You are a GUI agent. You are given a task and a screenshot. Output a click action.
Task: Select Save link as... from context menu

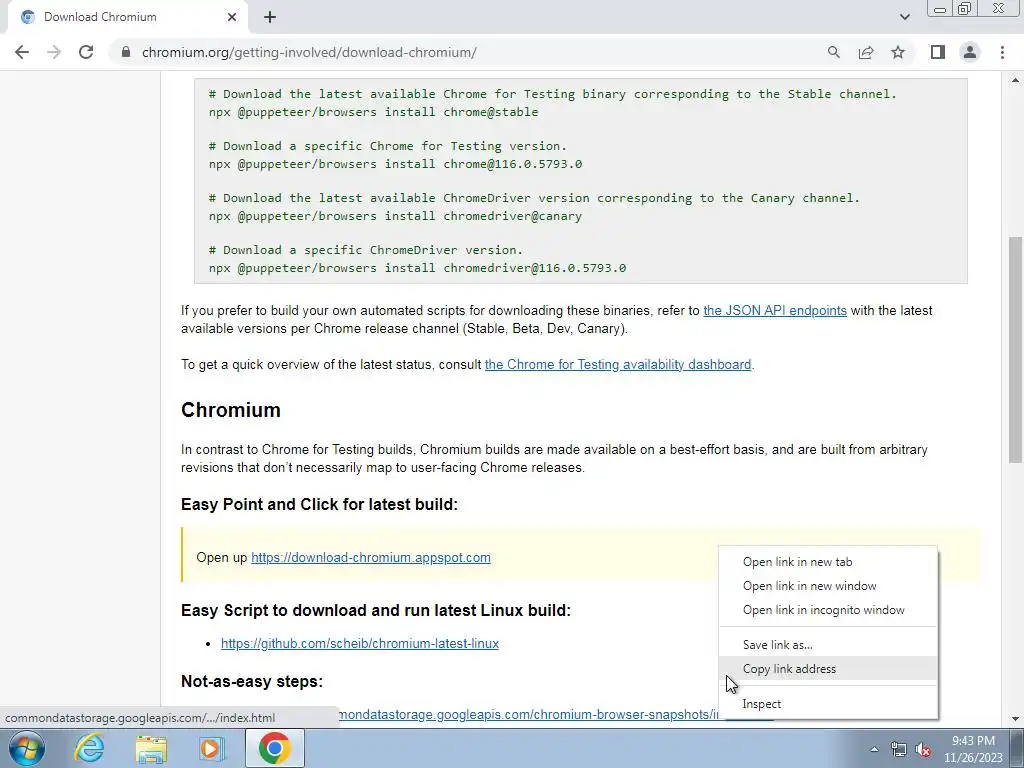[x=828, y=645]
